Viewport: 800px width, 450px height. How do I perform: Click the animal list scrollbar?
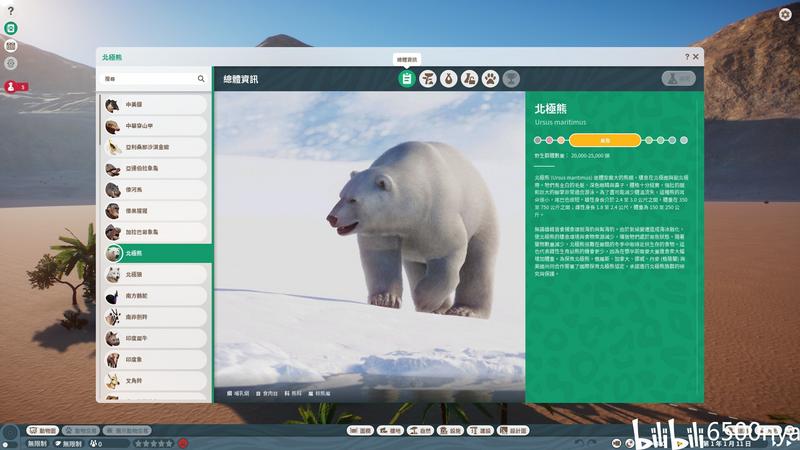[100, 120]
